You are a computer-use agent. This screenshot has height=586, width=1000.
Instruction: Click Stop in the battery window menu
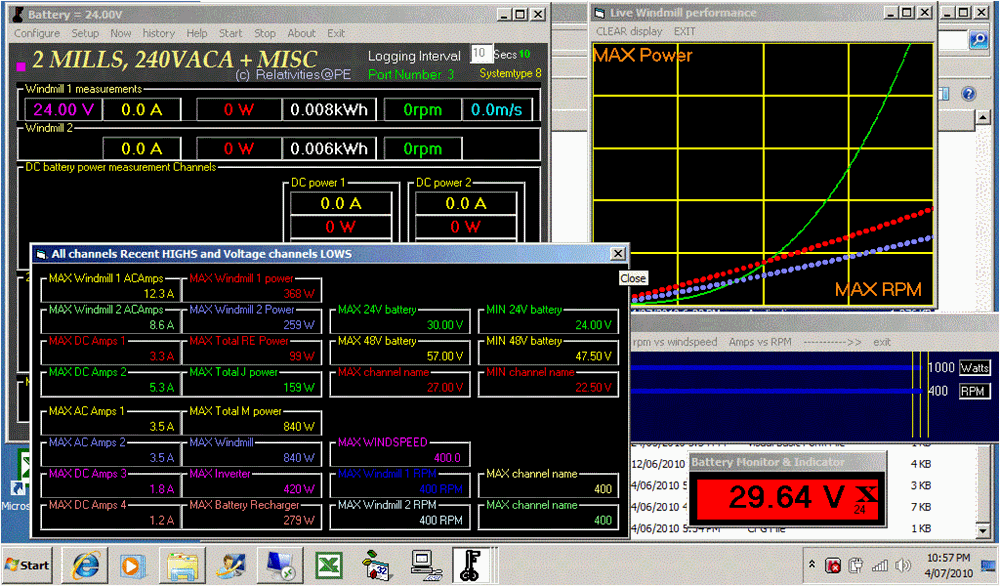click(264, 33)
